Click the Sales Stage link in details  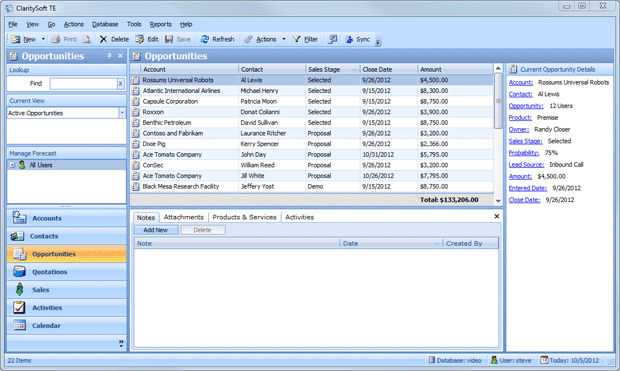(525, 141)
